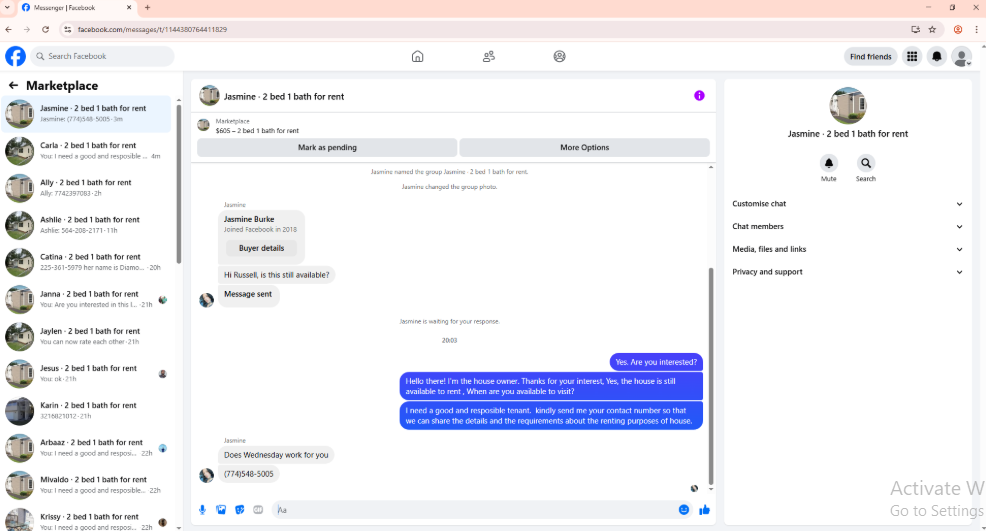Open the notifications bell in header
Image resolution: width=986 pixels, height=531 pixels.
point(936,57)
